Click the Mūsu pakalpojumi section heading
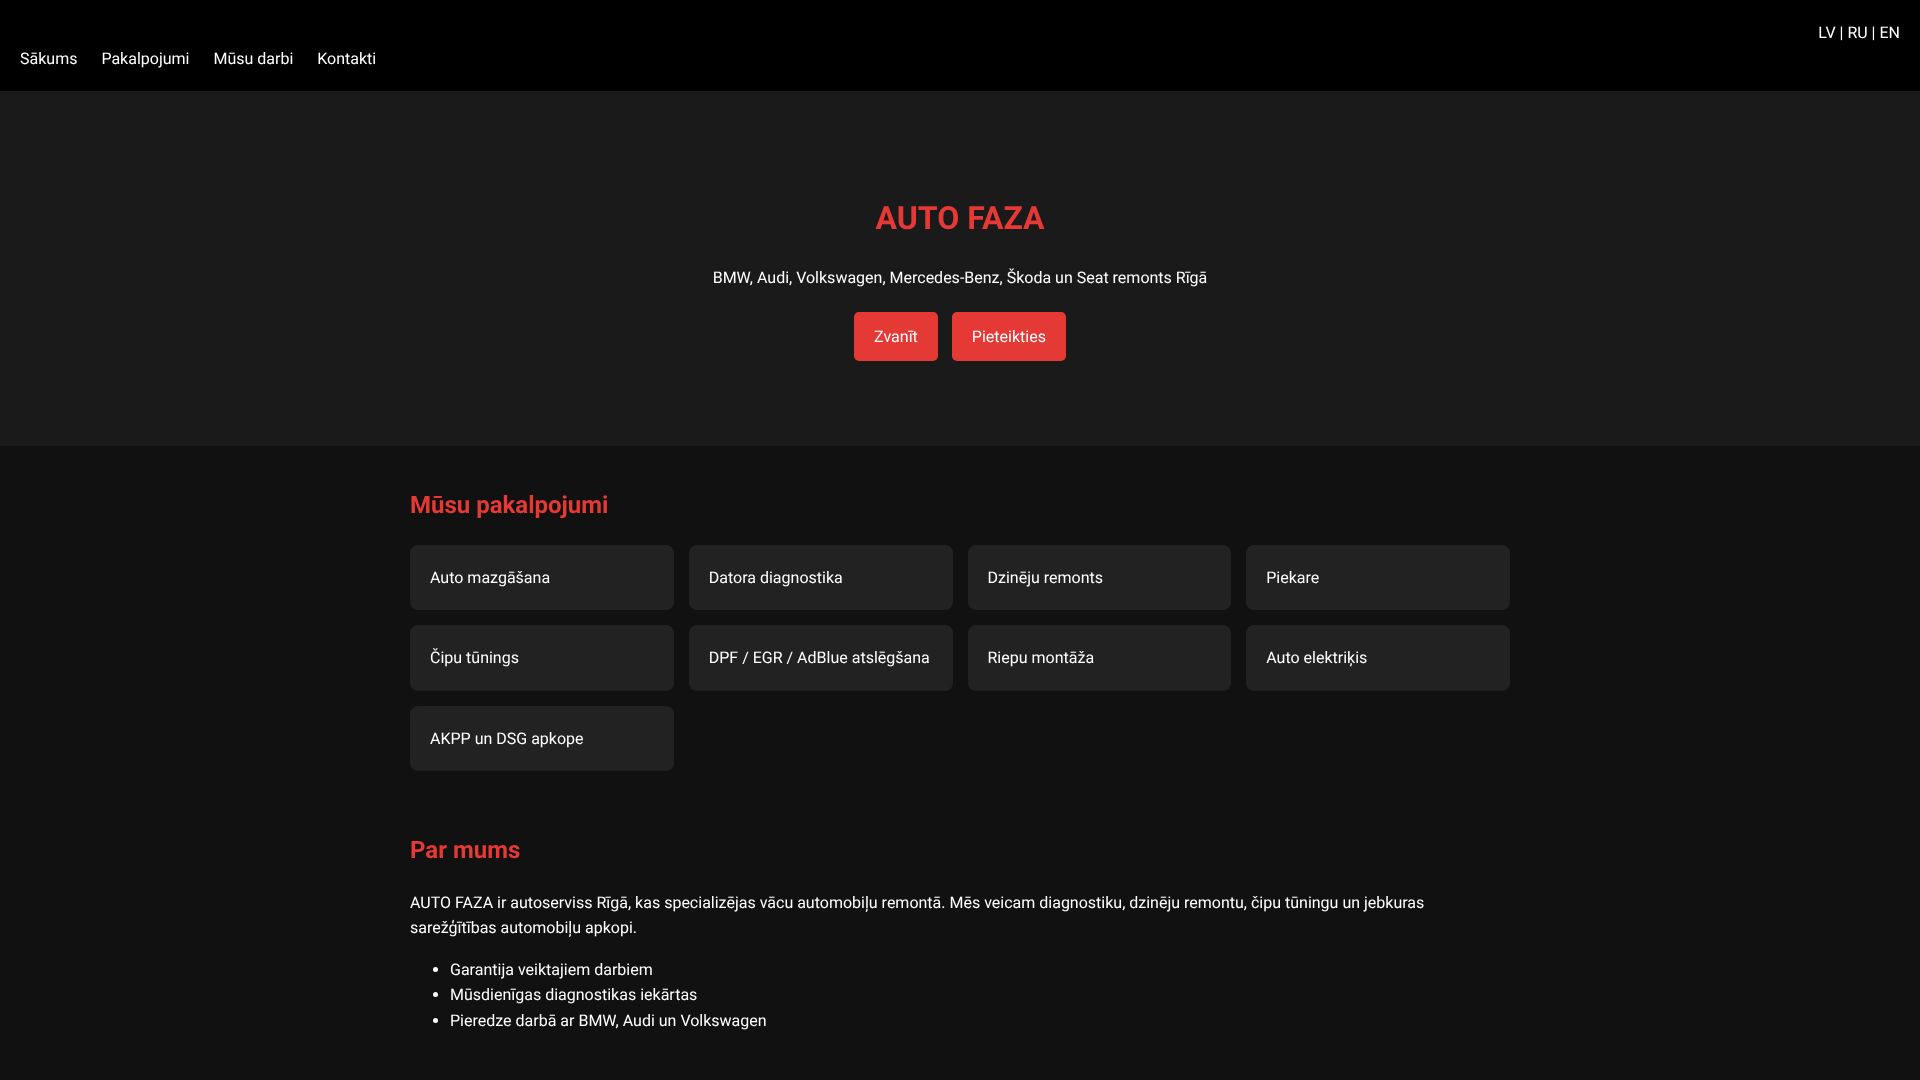This screenshot has height=1080, width=1920. [509, 505]
